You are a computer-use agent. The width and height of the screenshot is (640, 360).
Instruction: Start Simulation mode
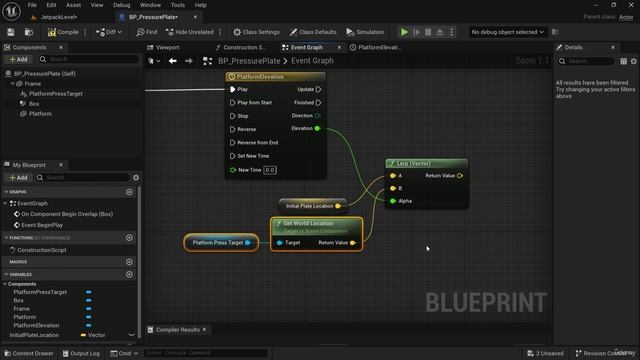click(365, 32)
